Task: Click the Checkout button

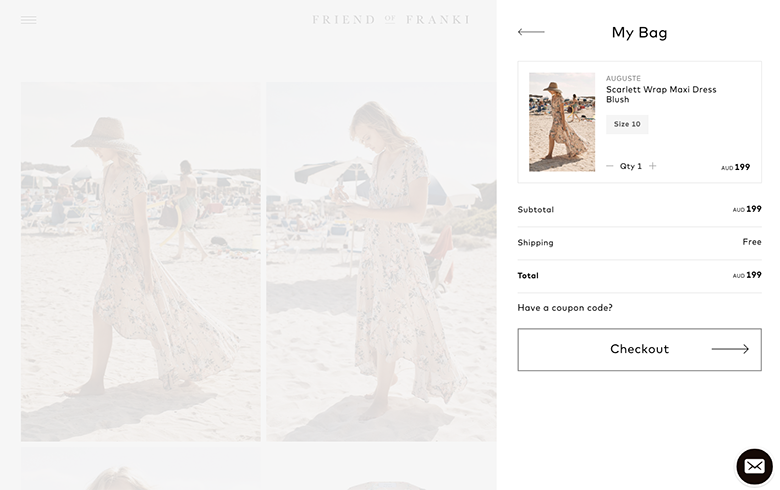Action: [639, 349]
